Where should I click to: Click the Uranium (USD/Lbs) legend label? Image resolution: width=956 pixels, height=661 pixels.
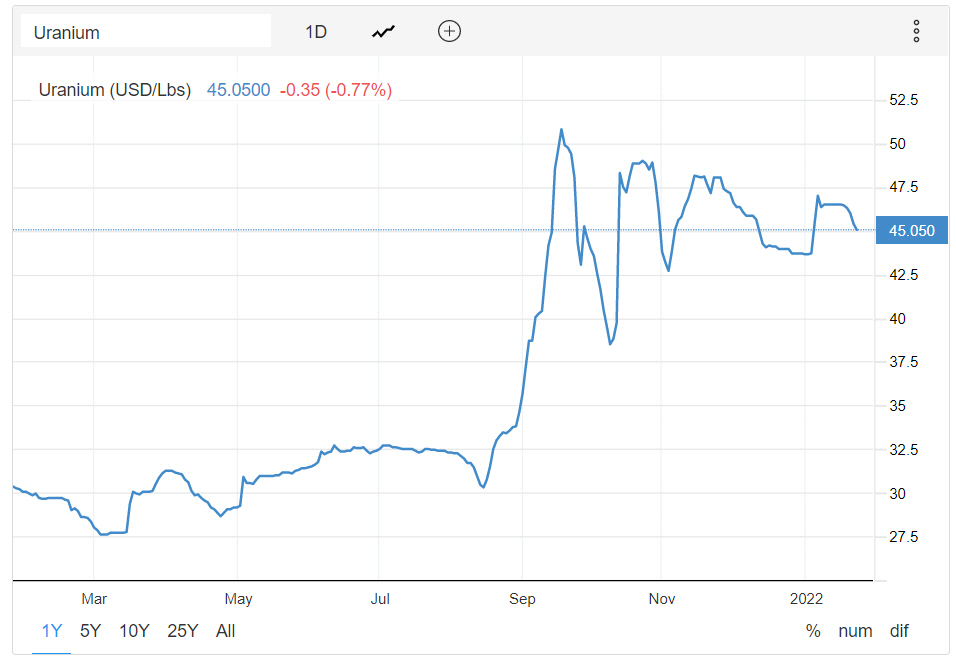114,90
